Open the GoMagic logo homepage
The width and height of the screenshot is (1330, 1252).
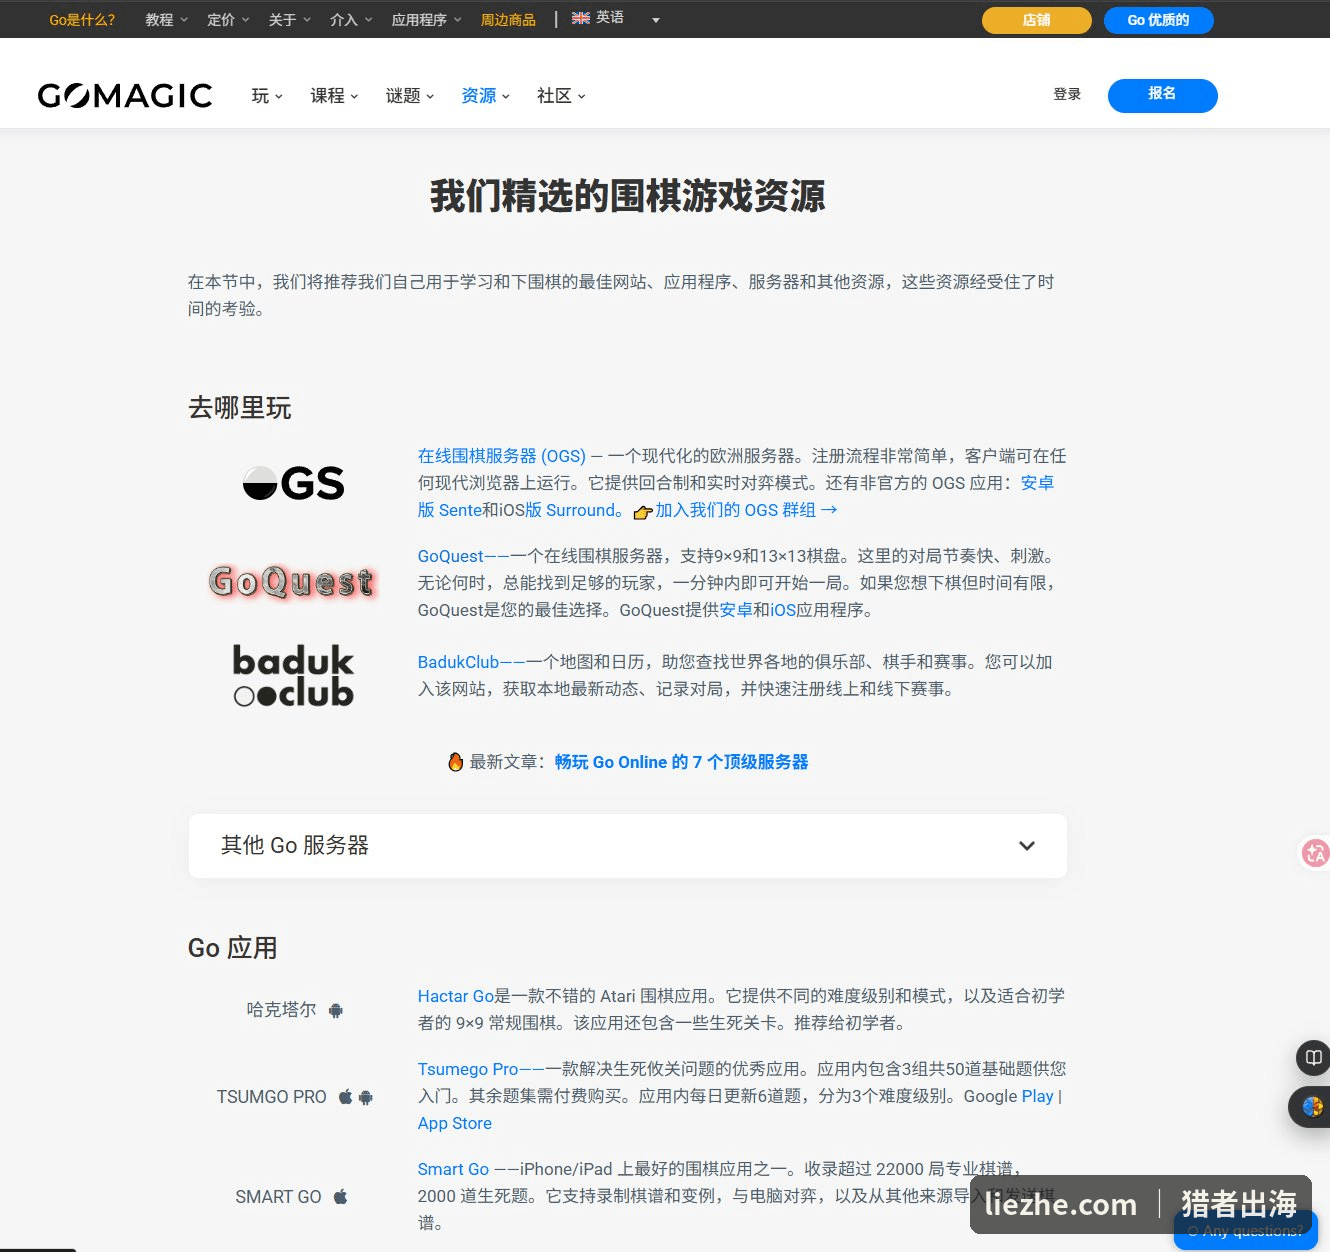pos(125,95)
